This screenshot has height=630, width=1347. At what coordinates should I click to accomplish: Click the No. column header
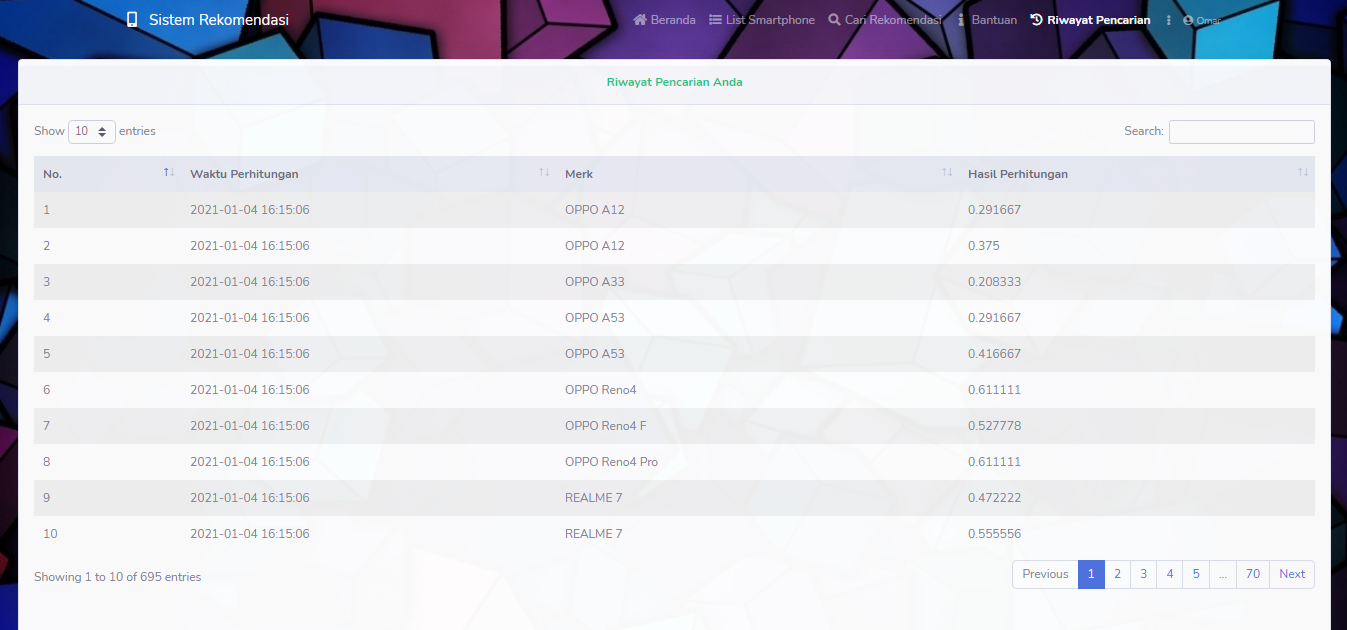[x=107, y=174]
